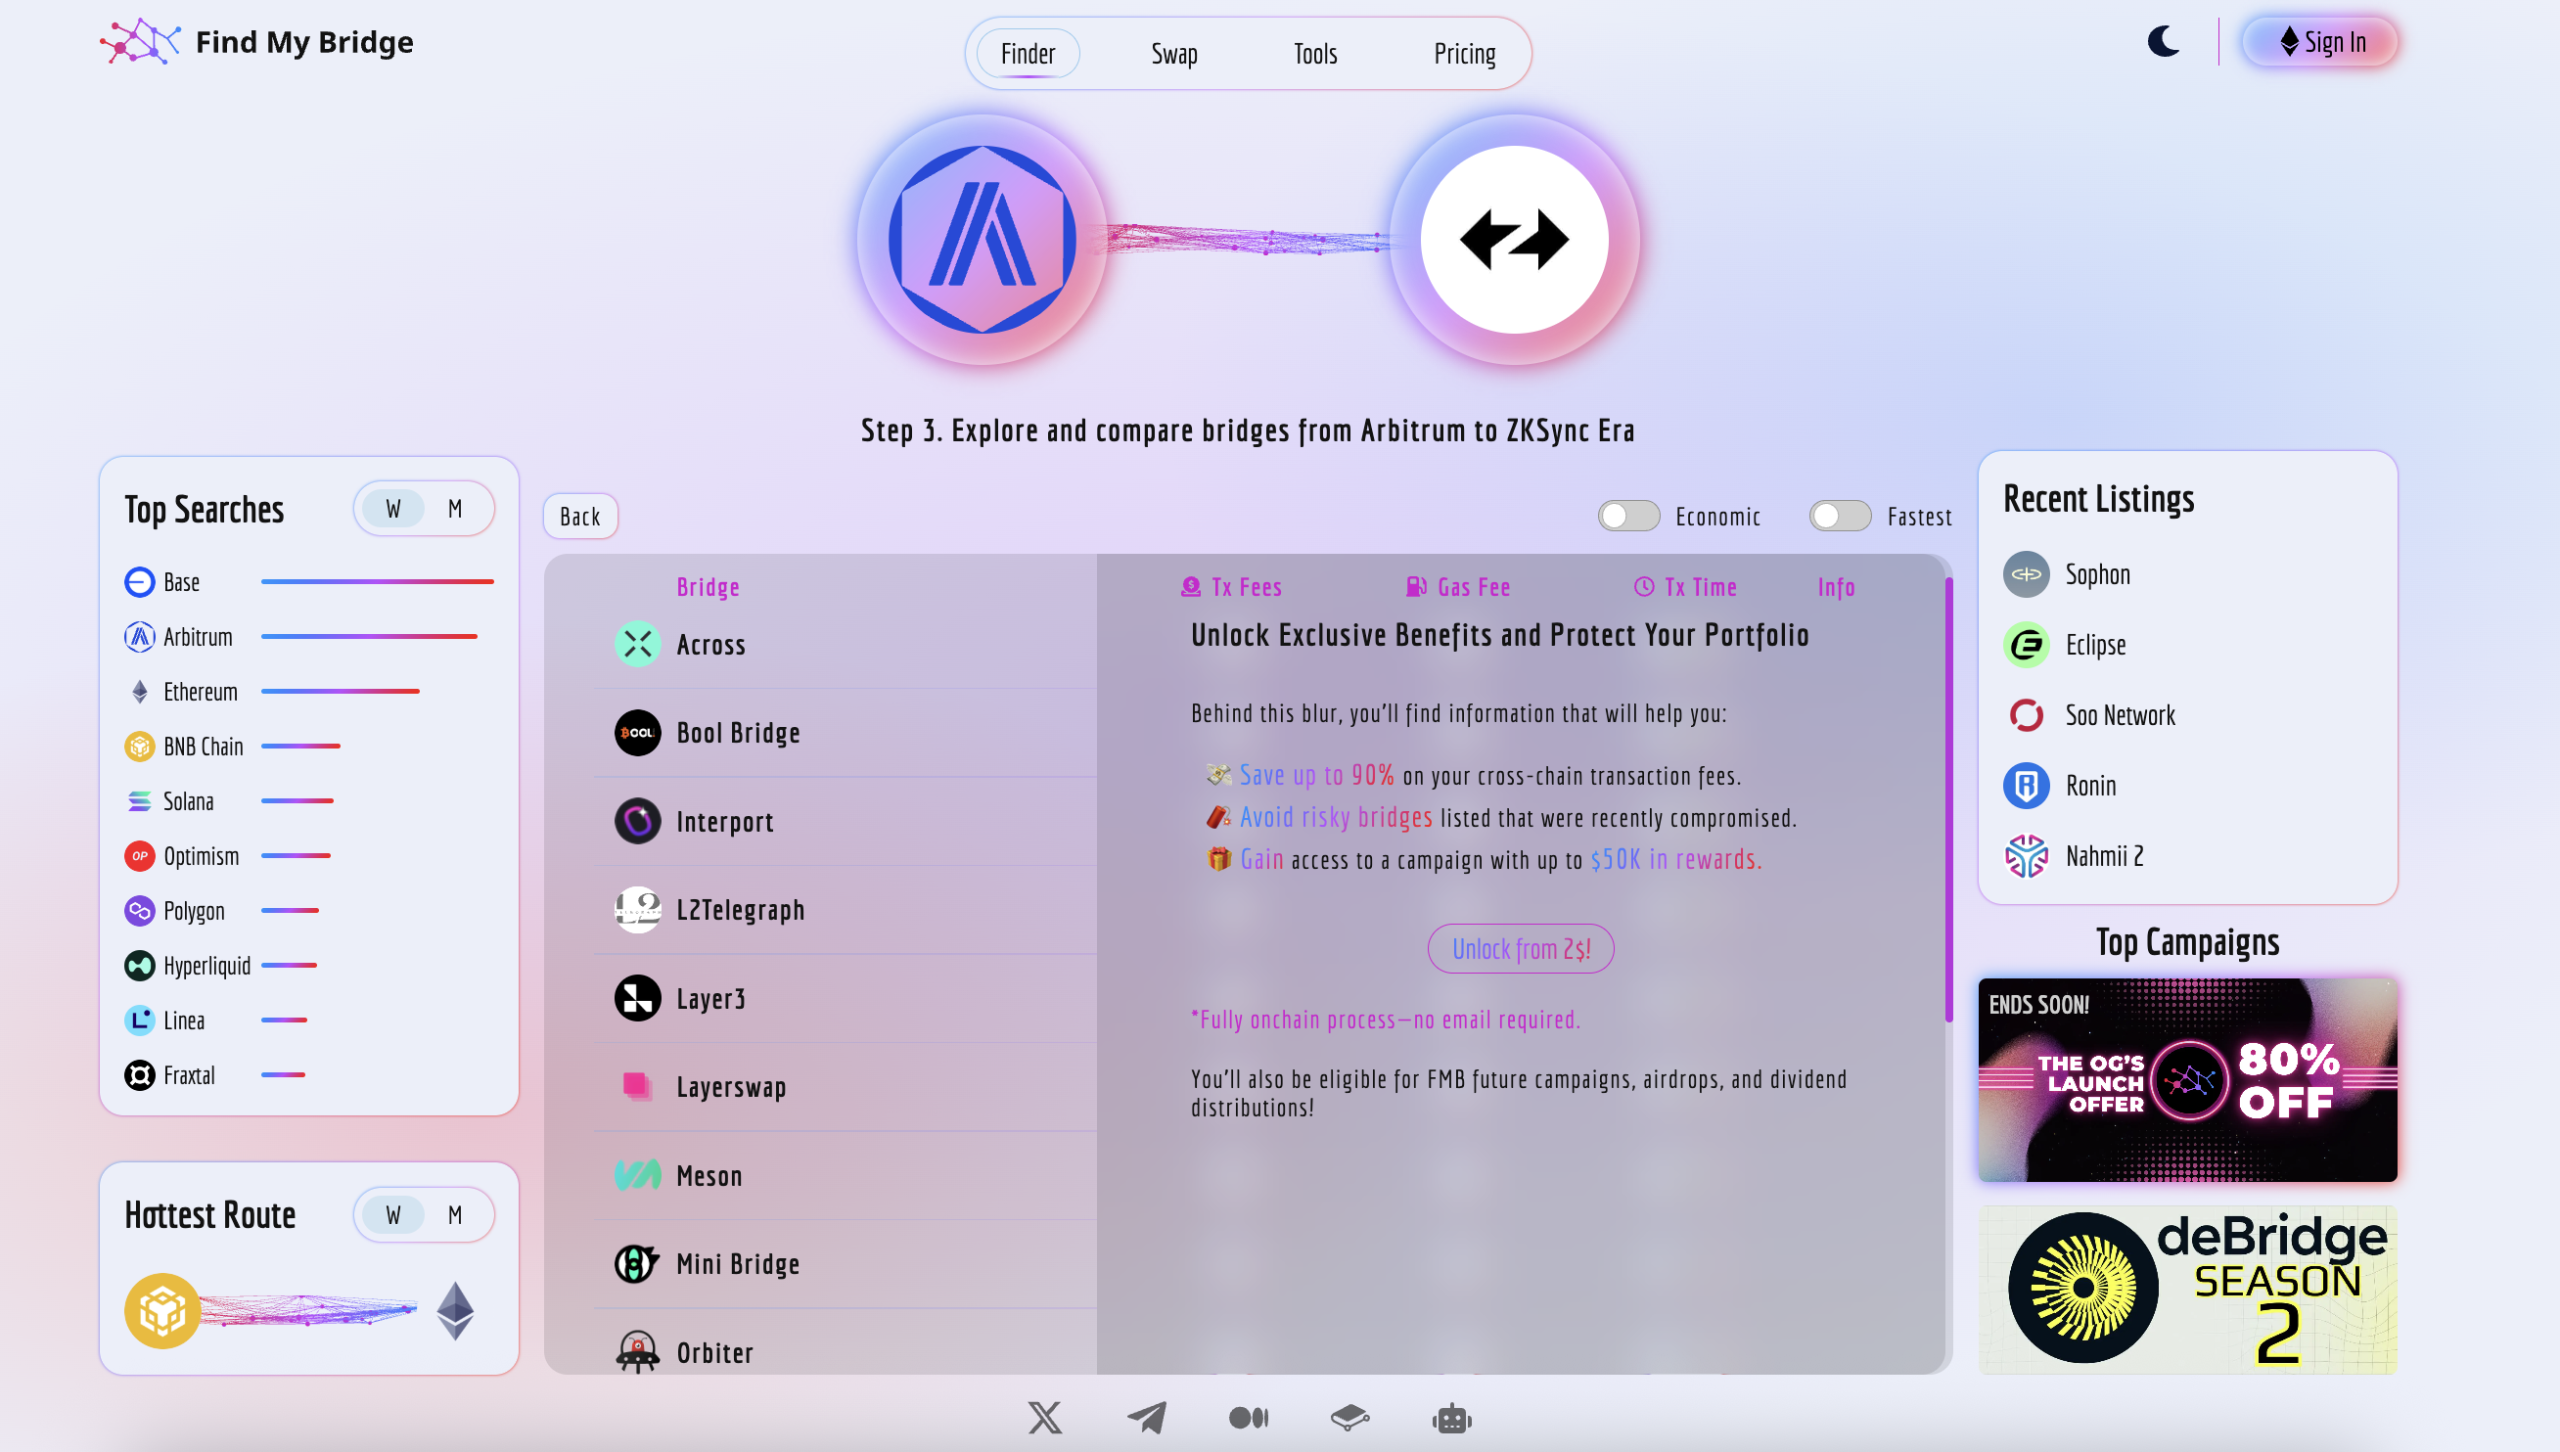Toggle dark mode with the moon icon
This screenshot has width=2560, height=1452.
click(x=2163, y=42)
